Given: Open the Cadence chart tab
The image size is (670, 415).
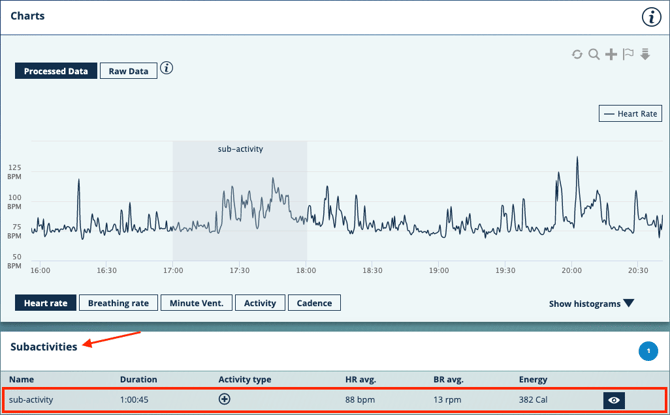Looking at the screenshot, I should click(x=314, y=303).
